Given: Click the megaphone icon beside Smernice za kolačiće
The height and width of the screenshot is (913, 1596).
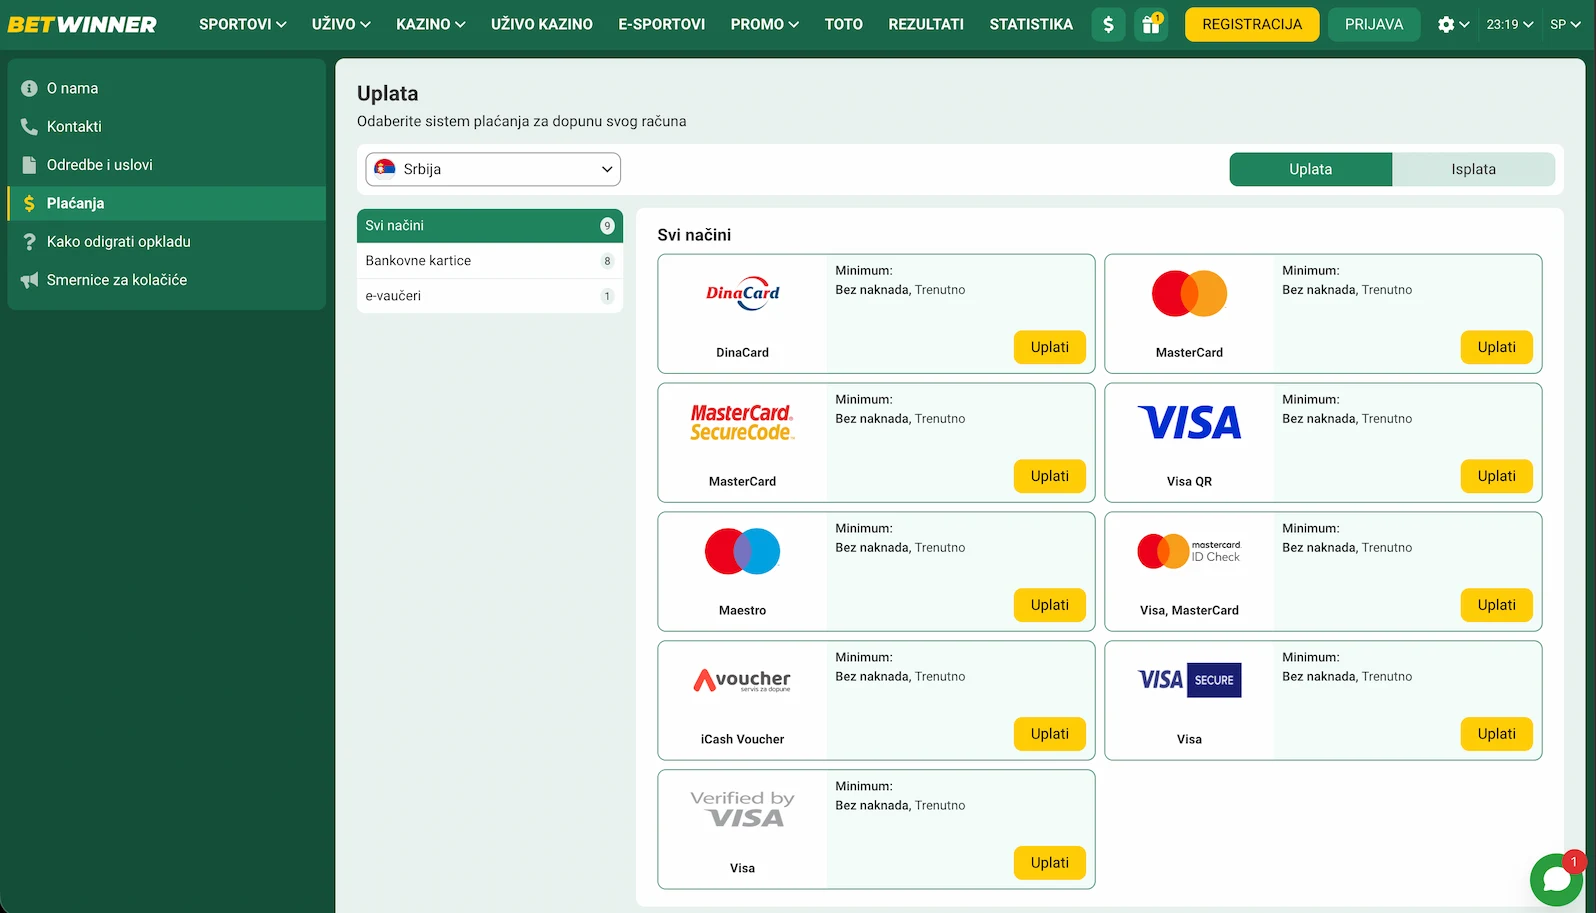Looking at the screenshot, I should [x=29, y=280].
